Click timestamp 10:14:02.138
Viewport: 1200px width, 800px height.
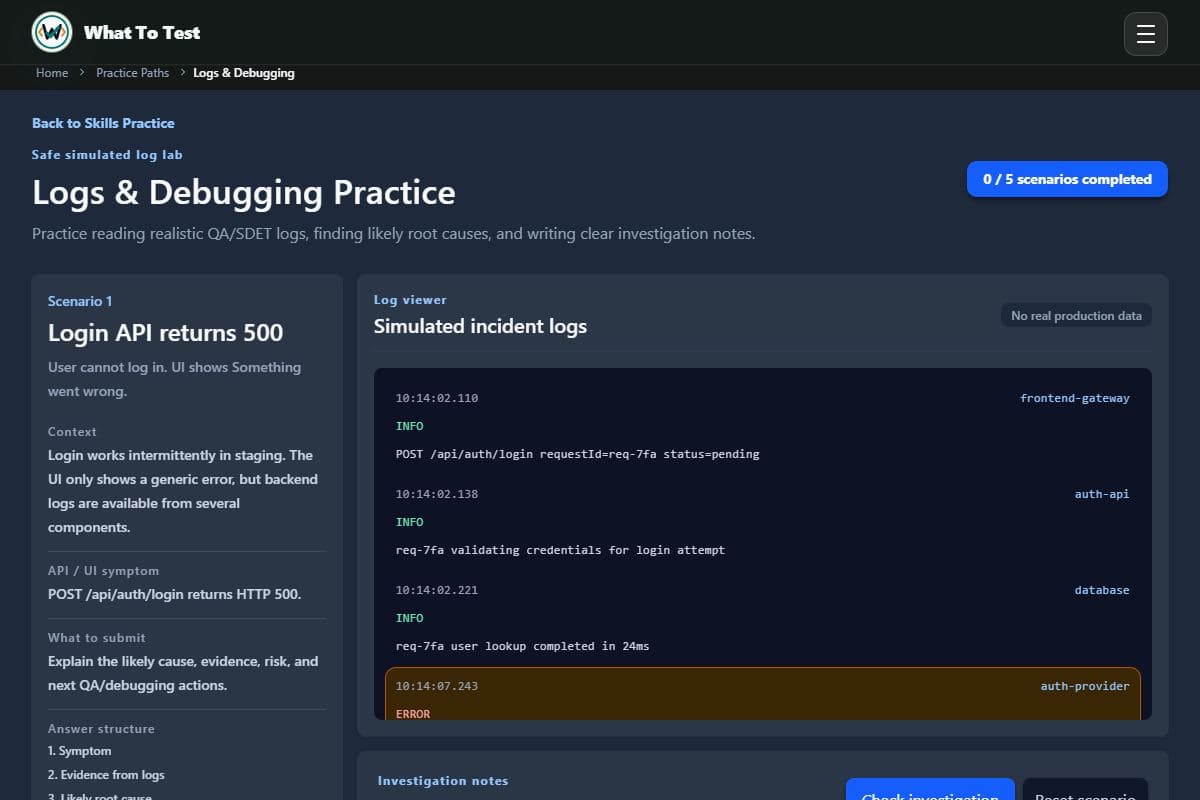[437, 494]
